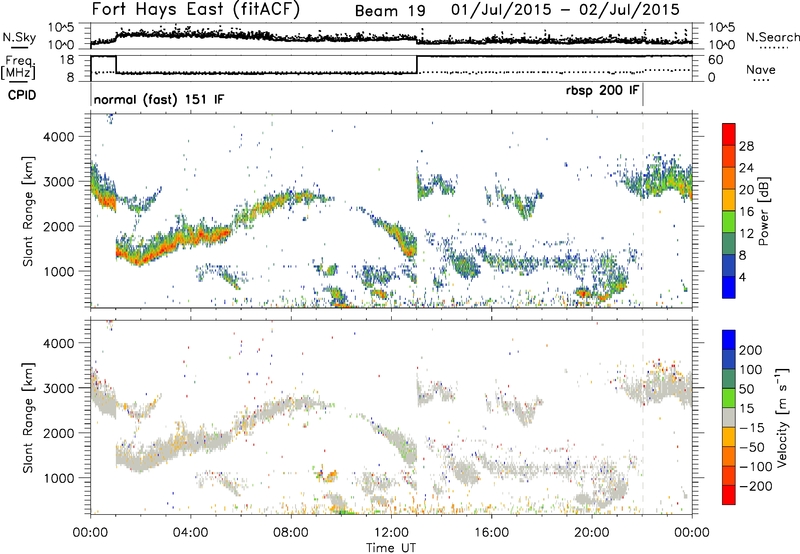Click the '16:00' time axis tick label

491,533
